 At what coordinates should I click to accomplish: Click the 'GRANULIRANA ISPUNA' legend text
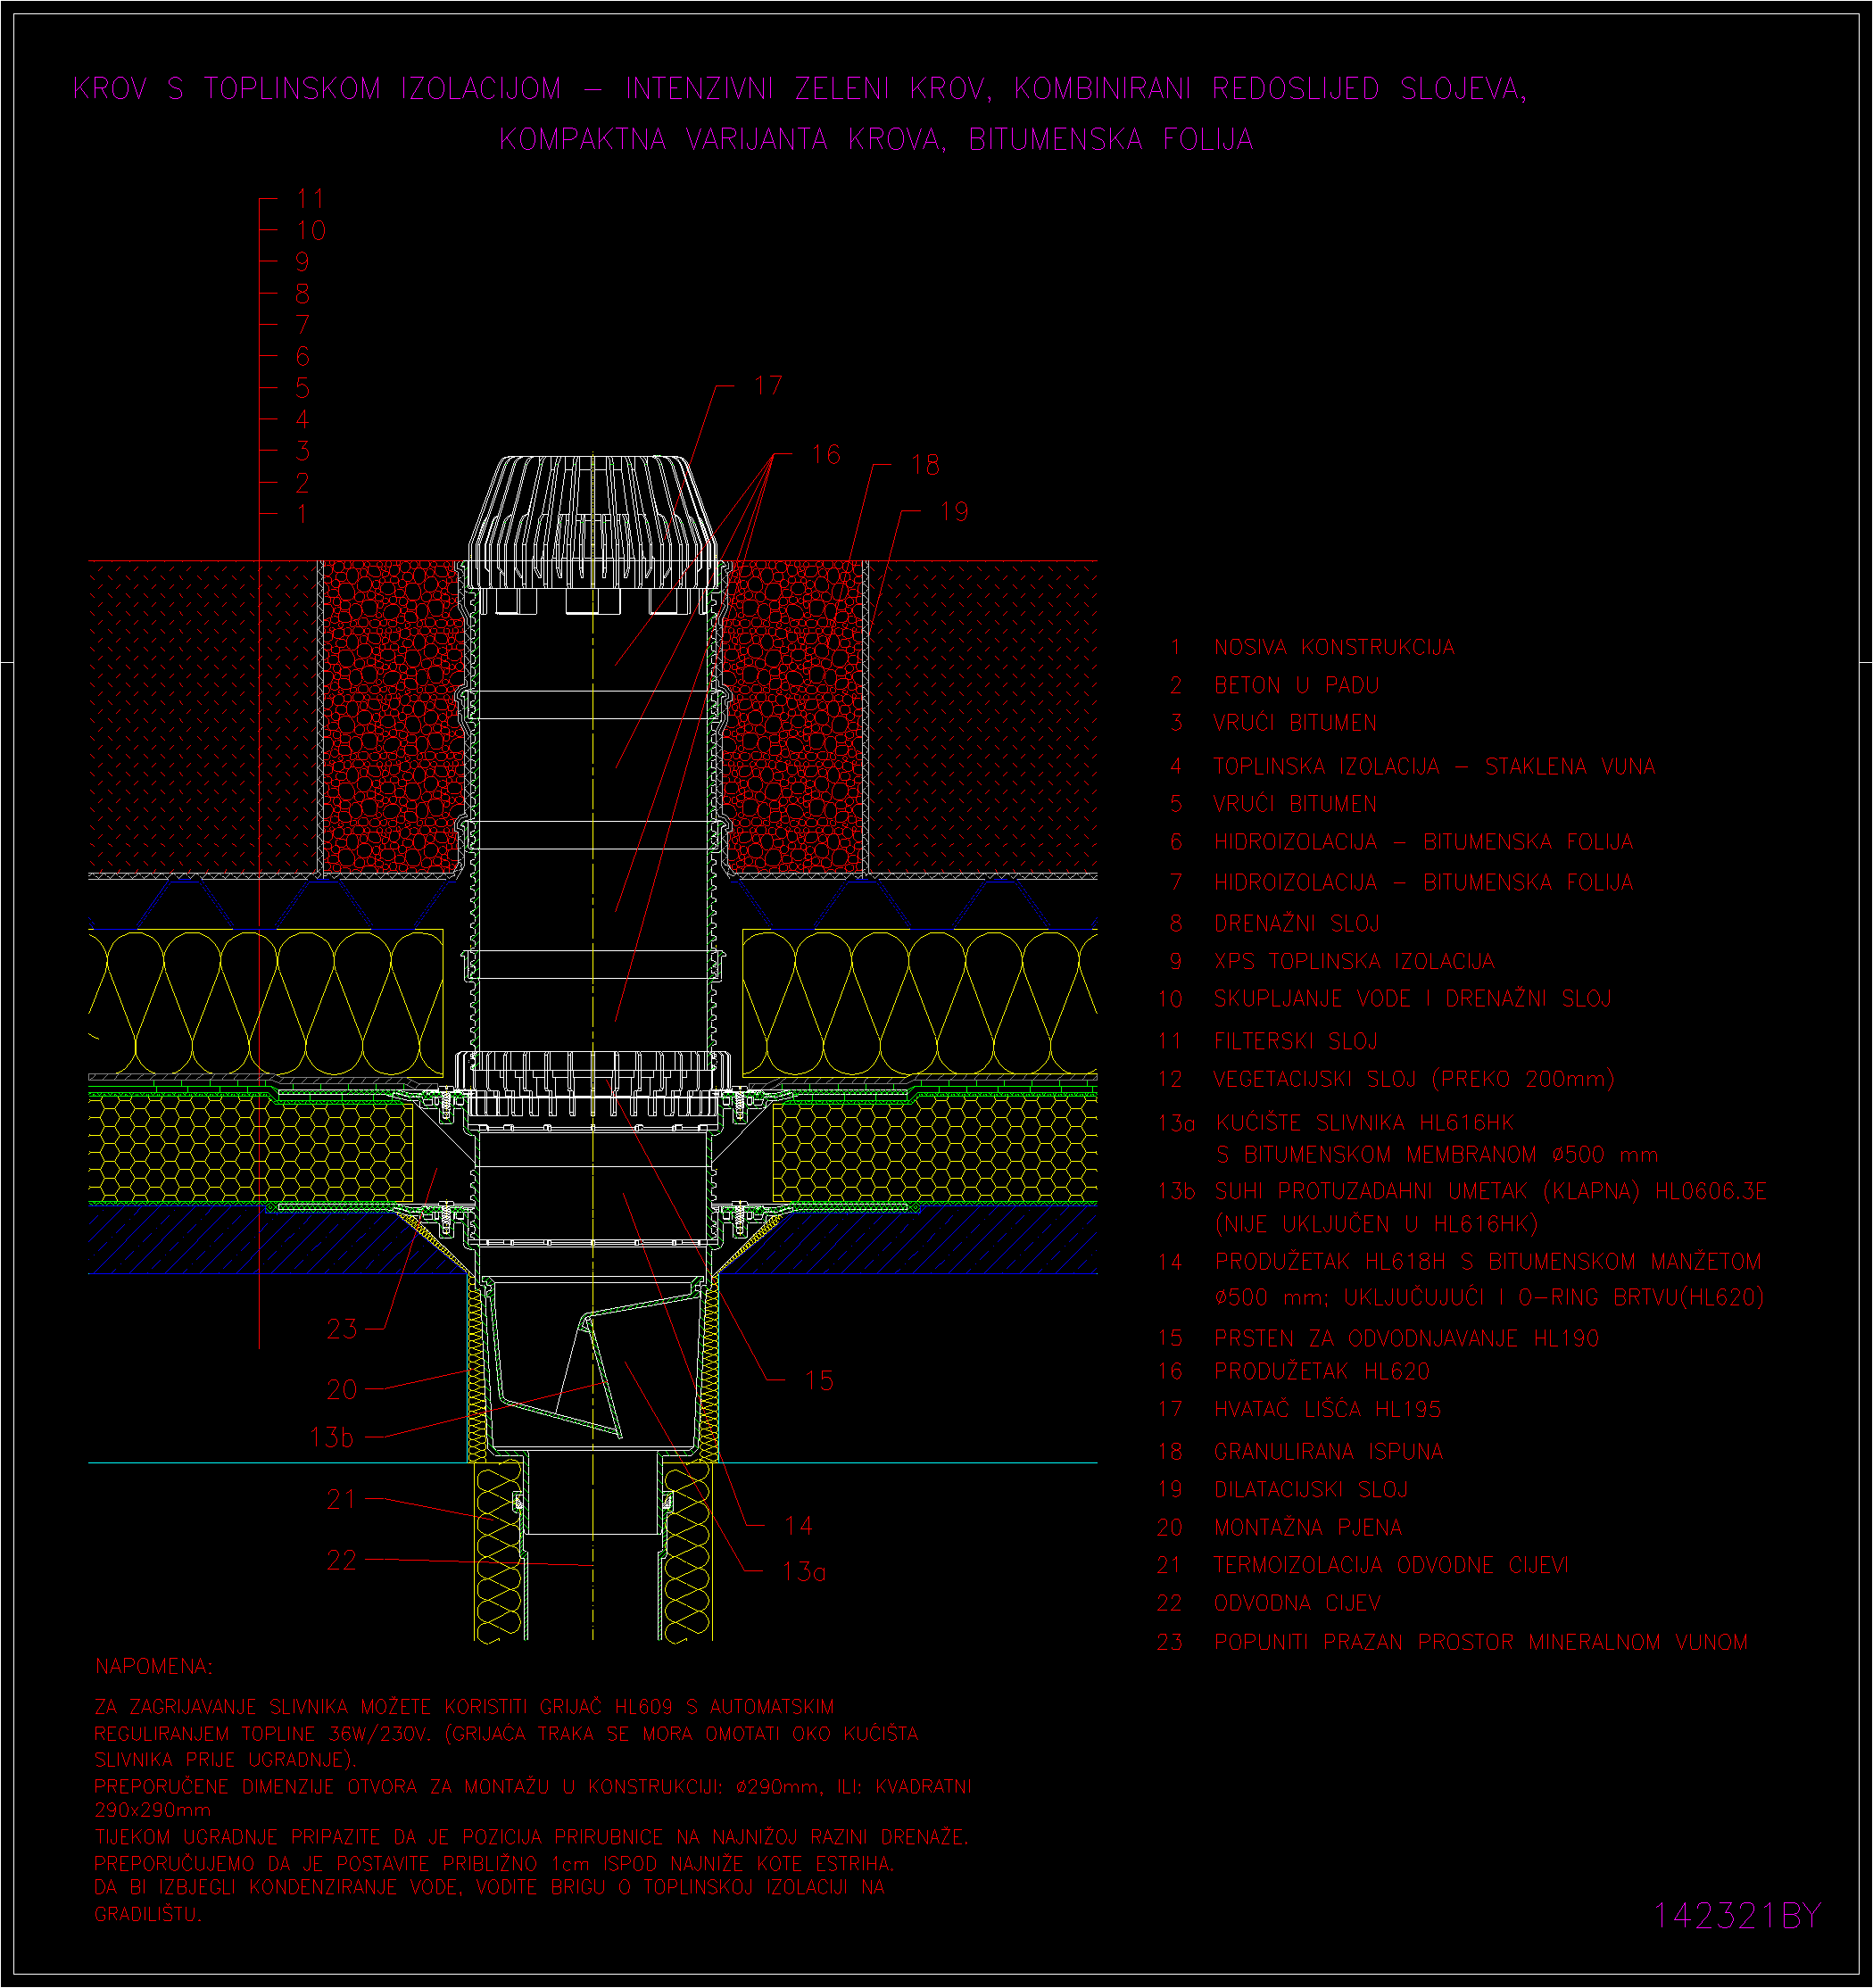pyautogui.click(x=1328, y=1451)
